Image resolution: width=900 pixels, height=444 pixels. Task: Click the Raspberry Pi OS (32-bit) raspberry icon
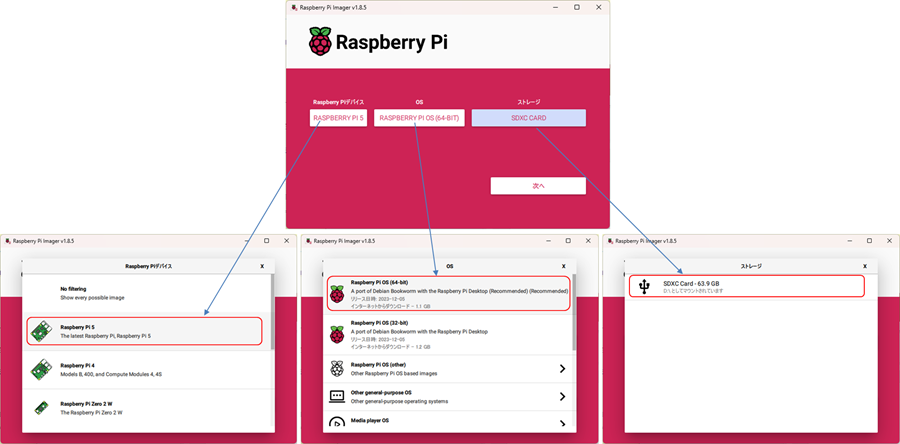click(x=337, y=335)
